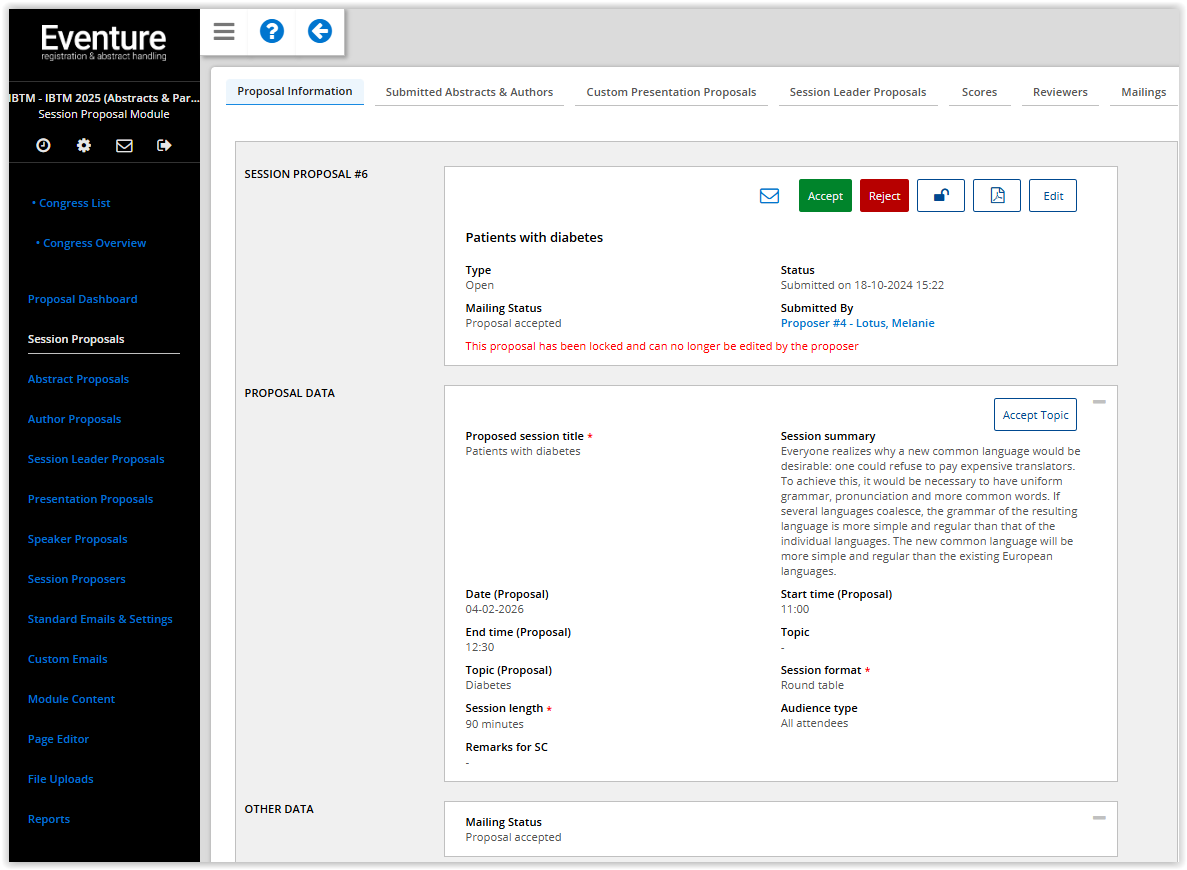Open Author Proposals in the sidebar

point(74,419)
